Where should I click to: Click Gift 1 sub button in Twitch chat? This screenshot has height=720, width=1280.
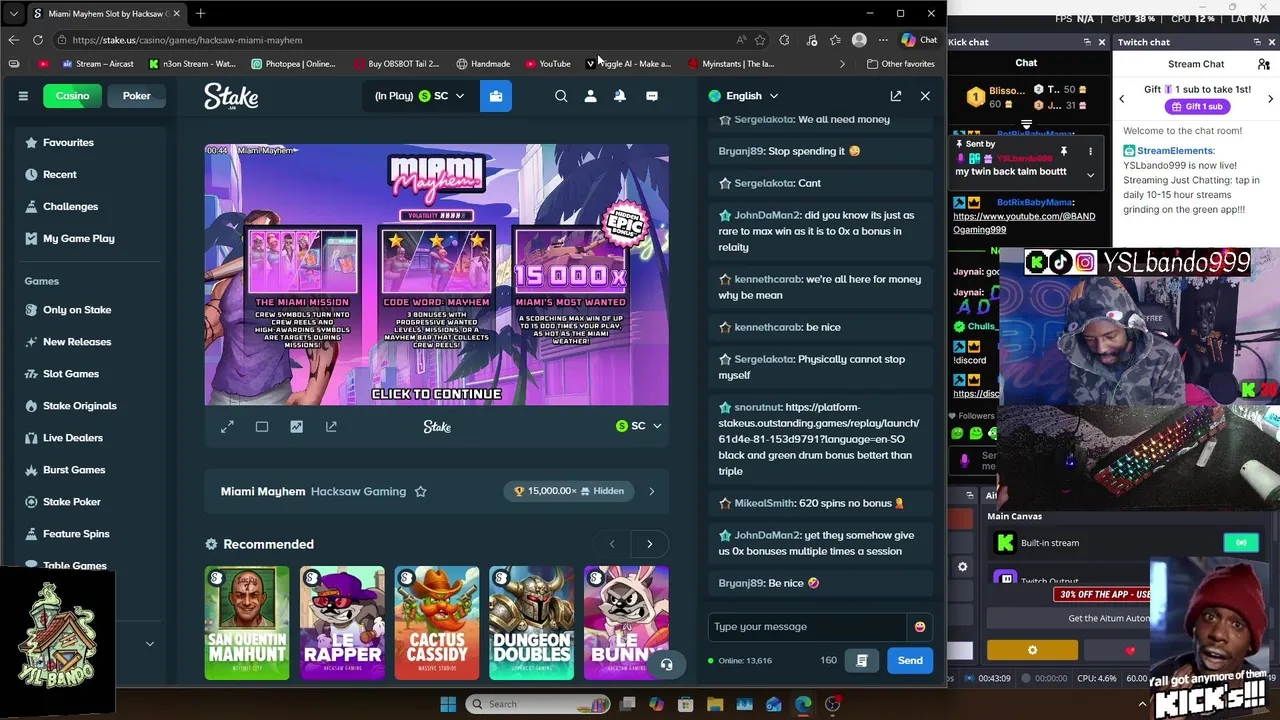point(1196,107)
